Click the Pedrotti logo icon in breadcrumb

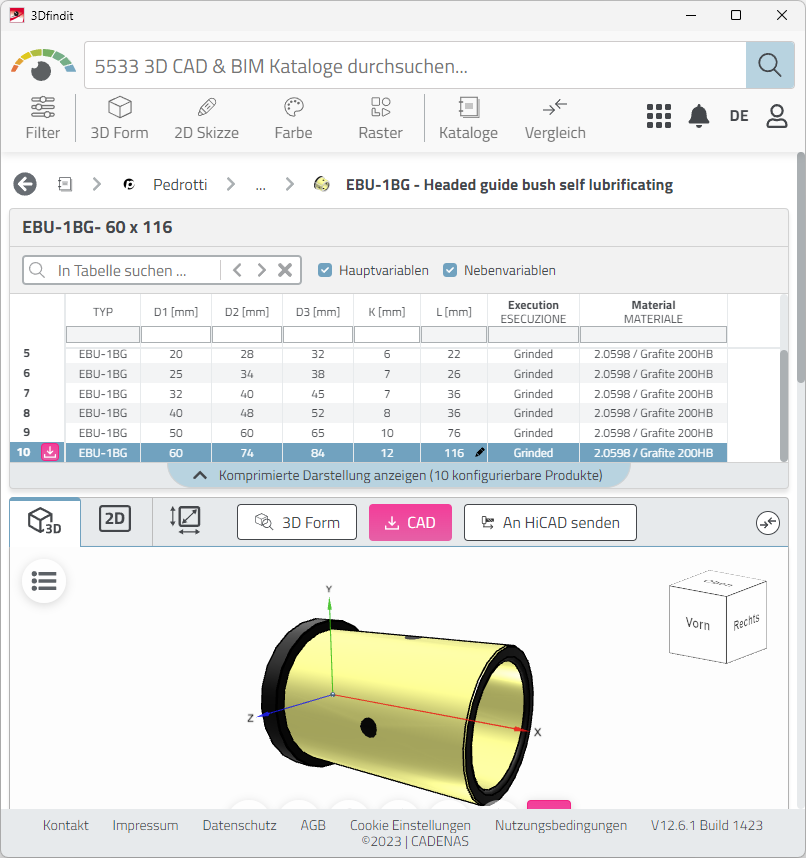(129, 184)
